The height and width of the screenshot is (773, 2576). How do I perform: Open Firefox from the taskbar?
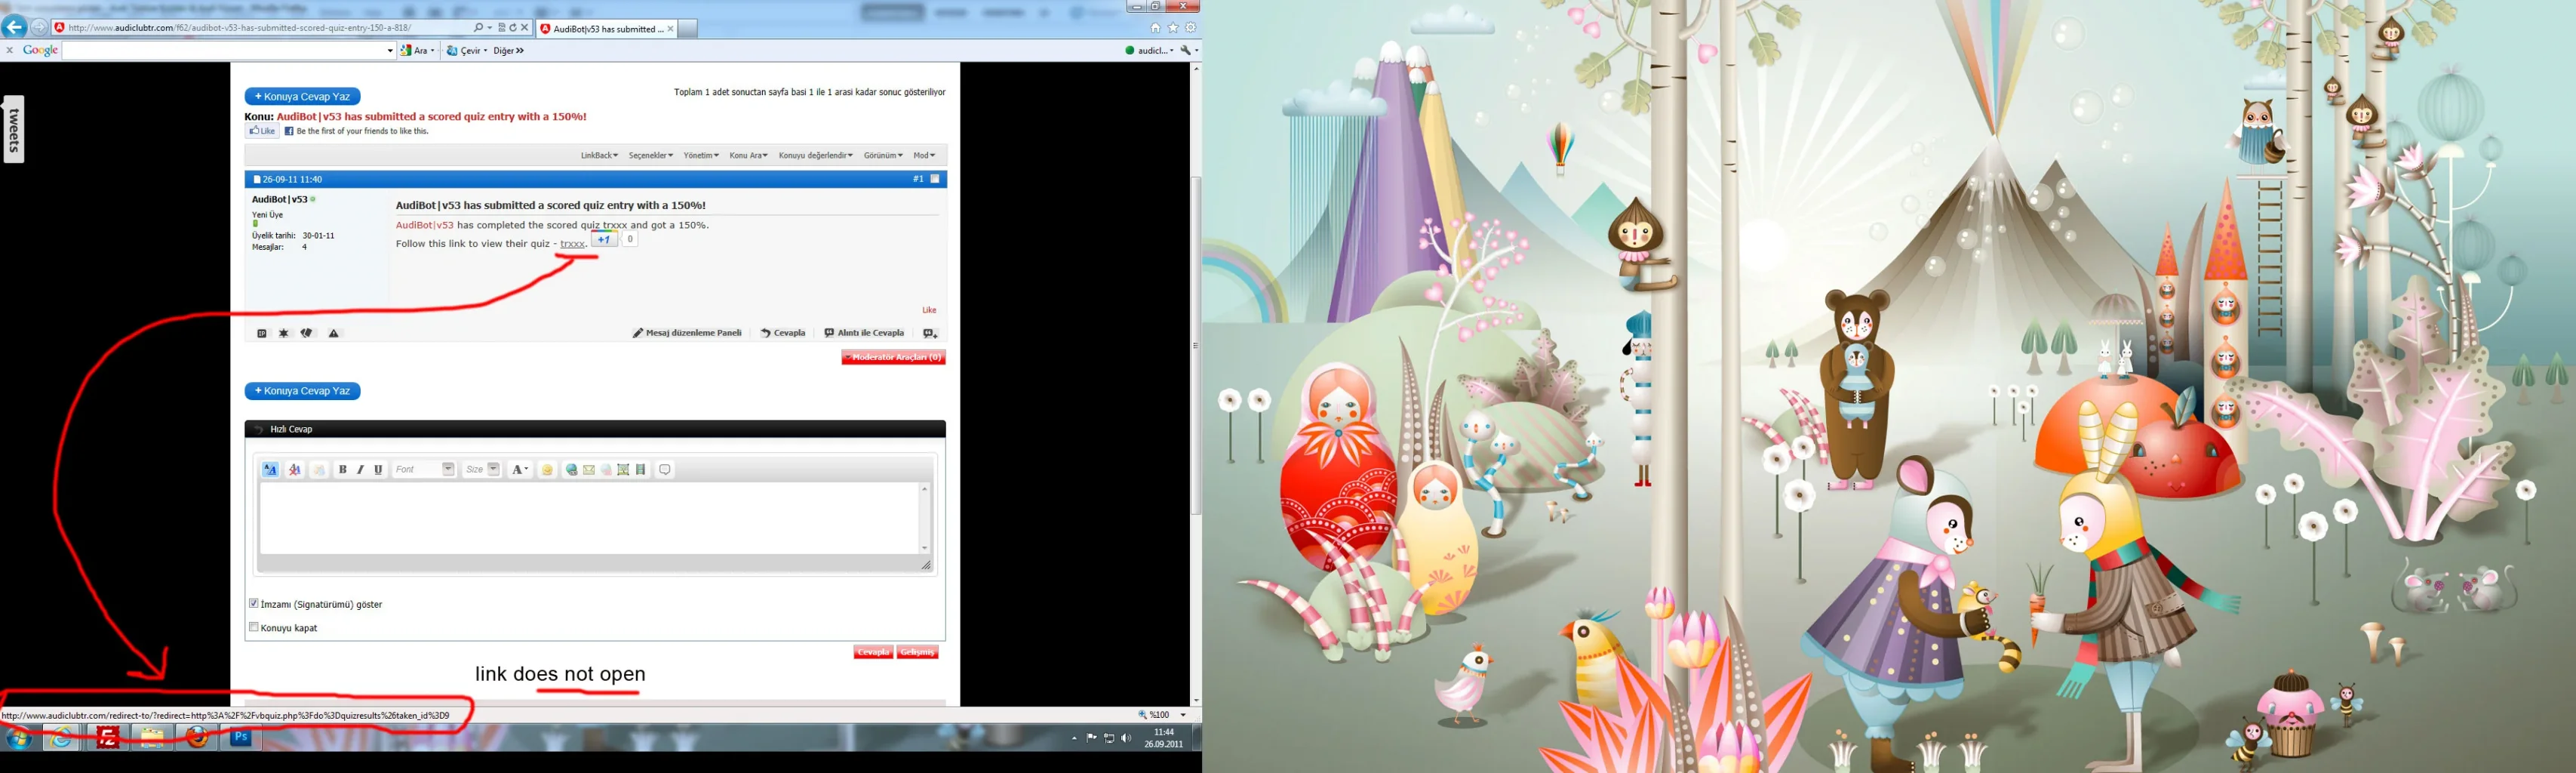click(x=198, y=738)
